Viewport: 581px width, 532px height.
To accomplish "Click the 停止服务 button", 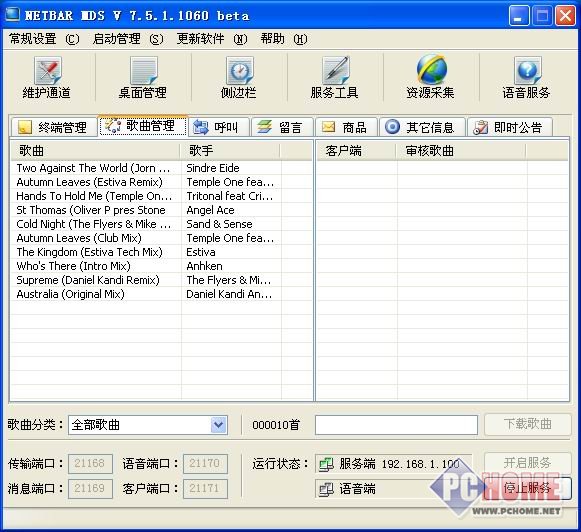I will click(x=527, y=488).
